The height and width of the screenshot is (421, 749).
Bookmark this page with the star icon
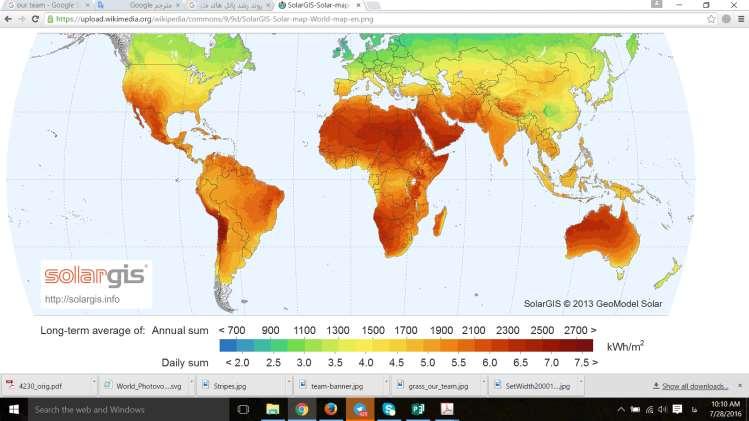[x=711, y=19]
